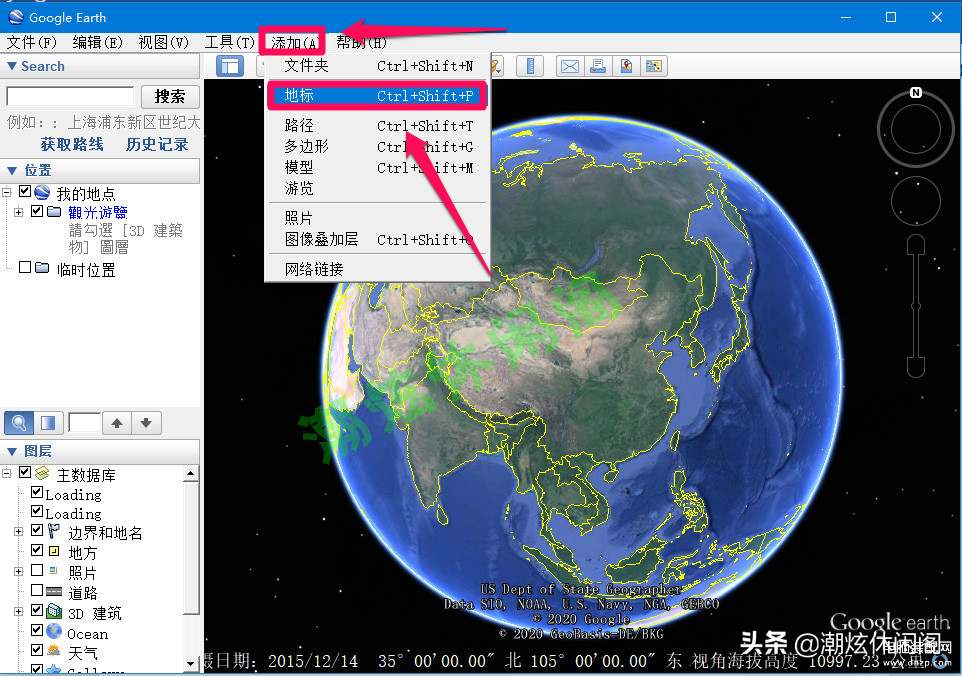Click the 天气 weather sun icon
The image size is (962, 676).
[x=54, y=650]
